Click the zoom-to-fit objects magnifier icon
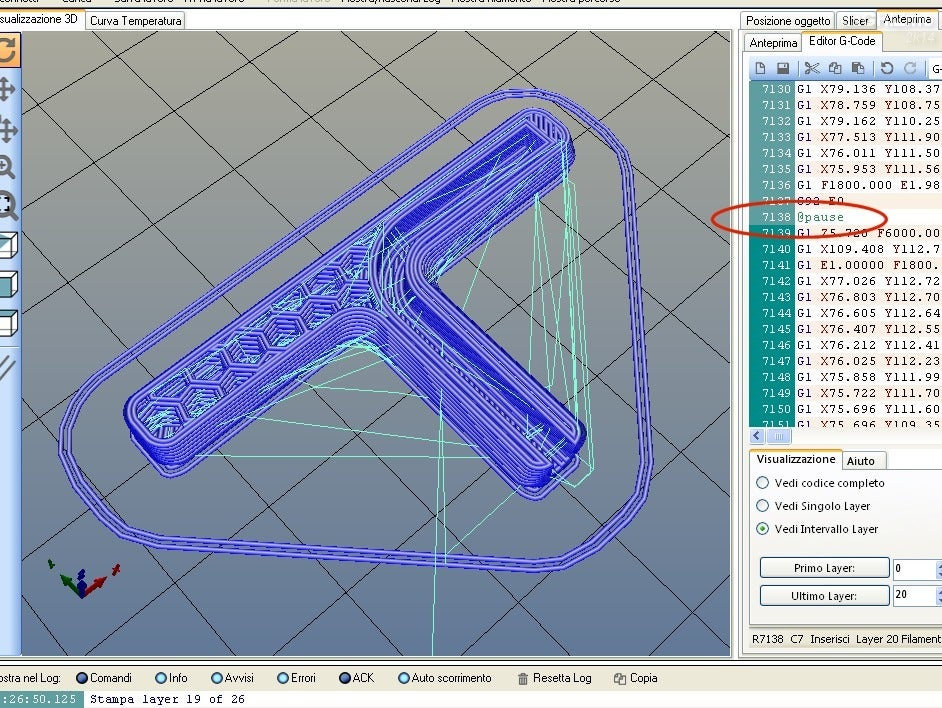This screenshot has width=942, height=708. tap(6, 207)
